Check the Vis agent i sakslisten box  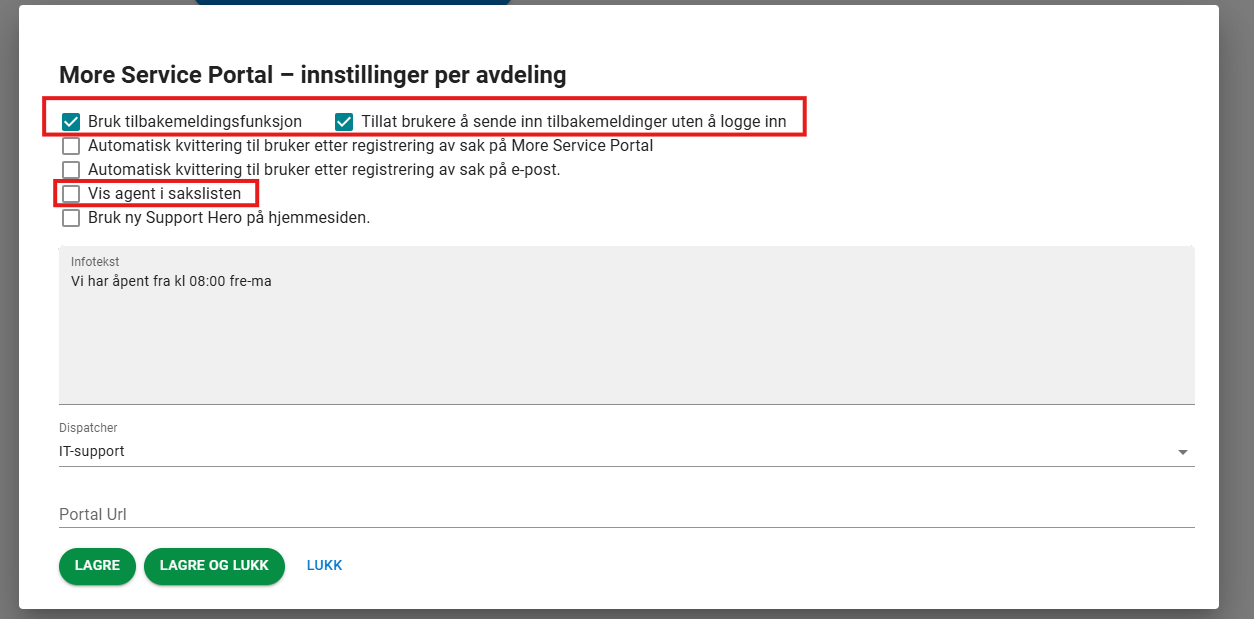point(71,193)
